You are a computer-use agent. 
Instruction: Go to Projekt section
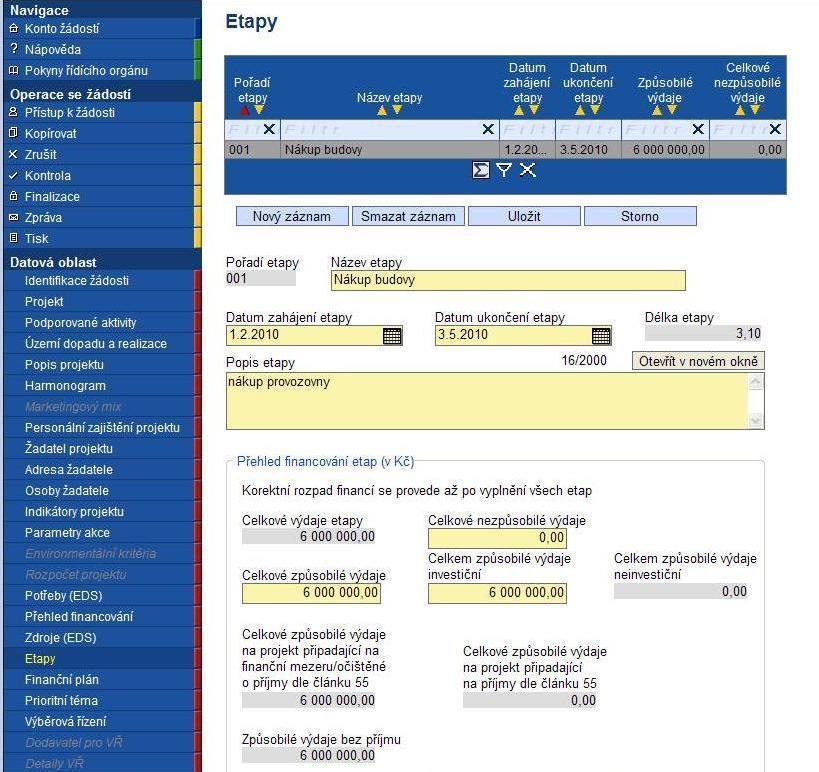tap(99, 301)
